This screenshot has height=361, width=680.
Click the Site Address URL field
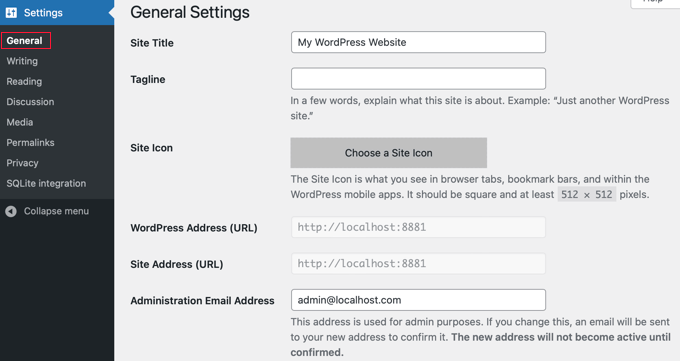click(x=418, y=263)
